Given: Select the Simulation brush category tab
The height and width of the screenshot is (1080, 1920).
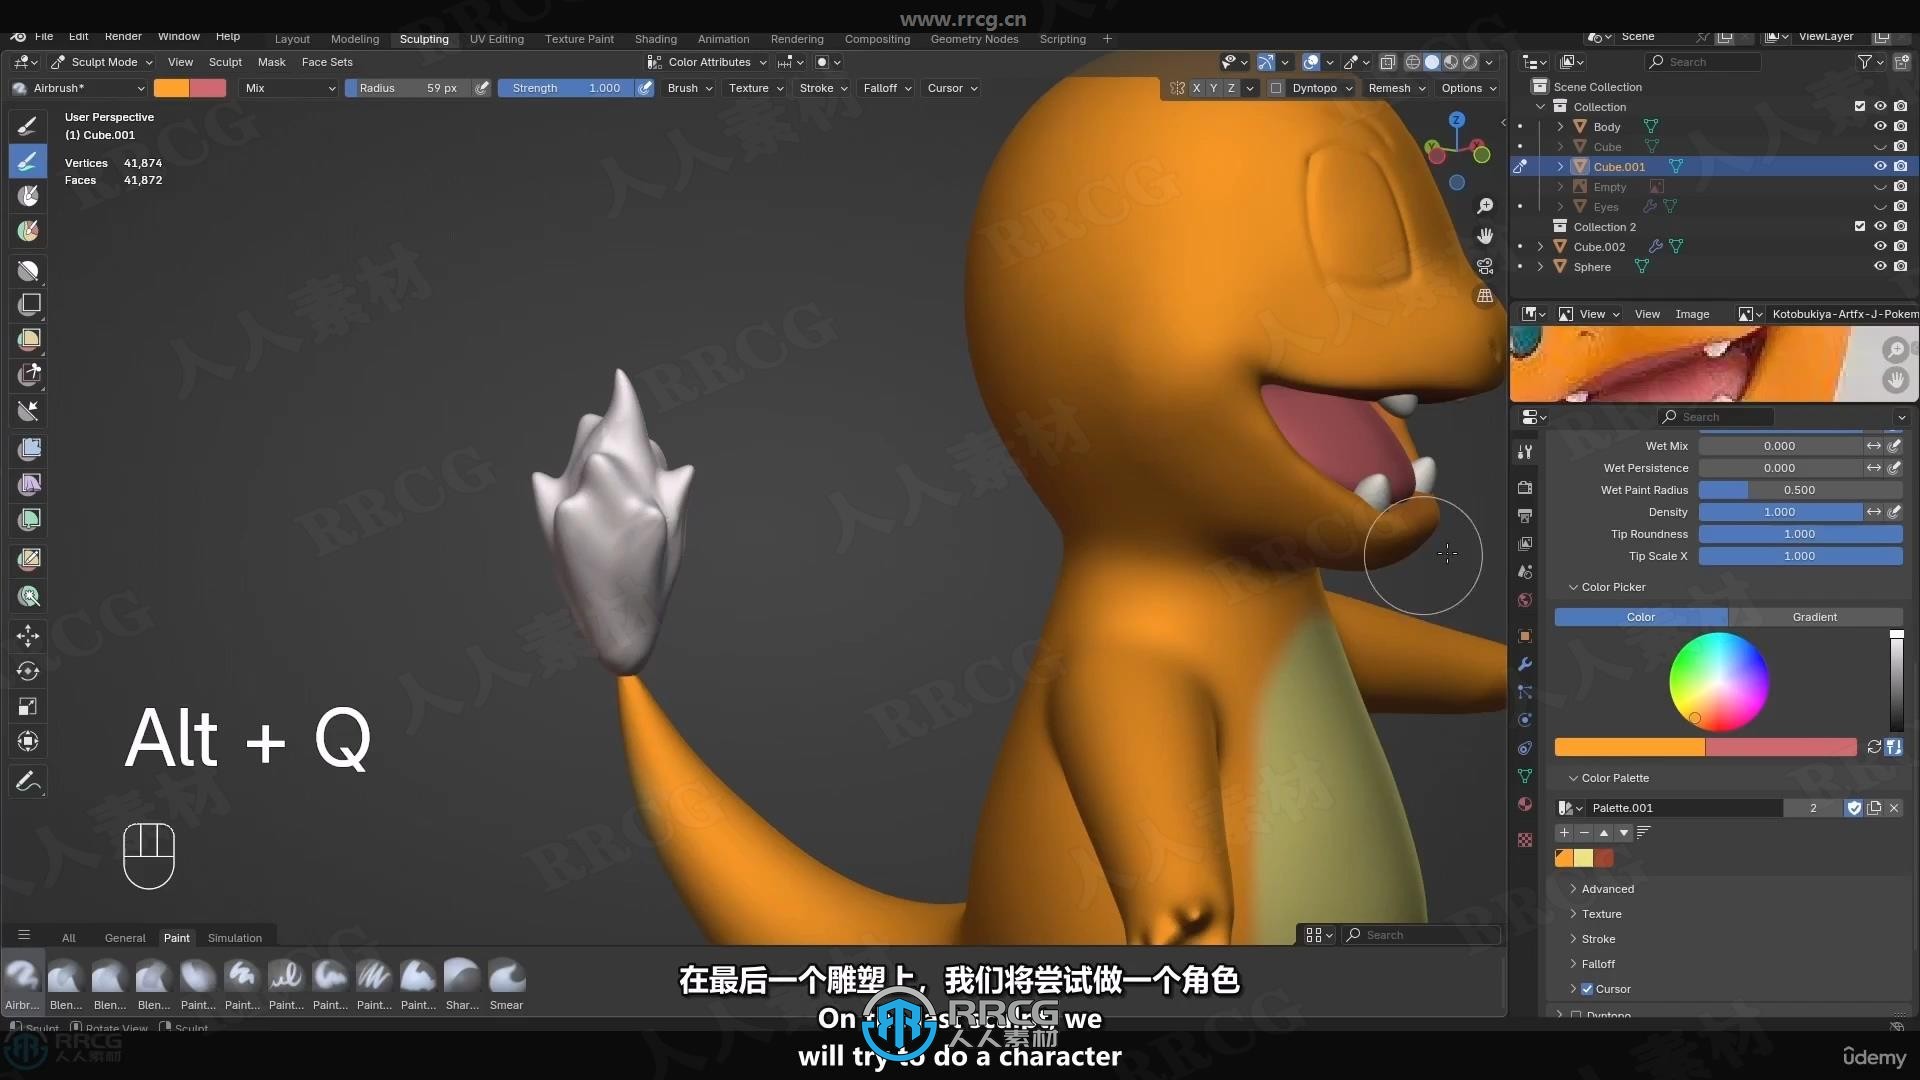Looking at the screenshot, I should (x=235, y=938).
